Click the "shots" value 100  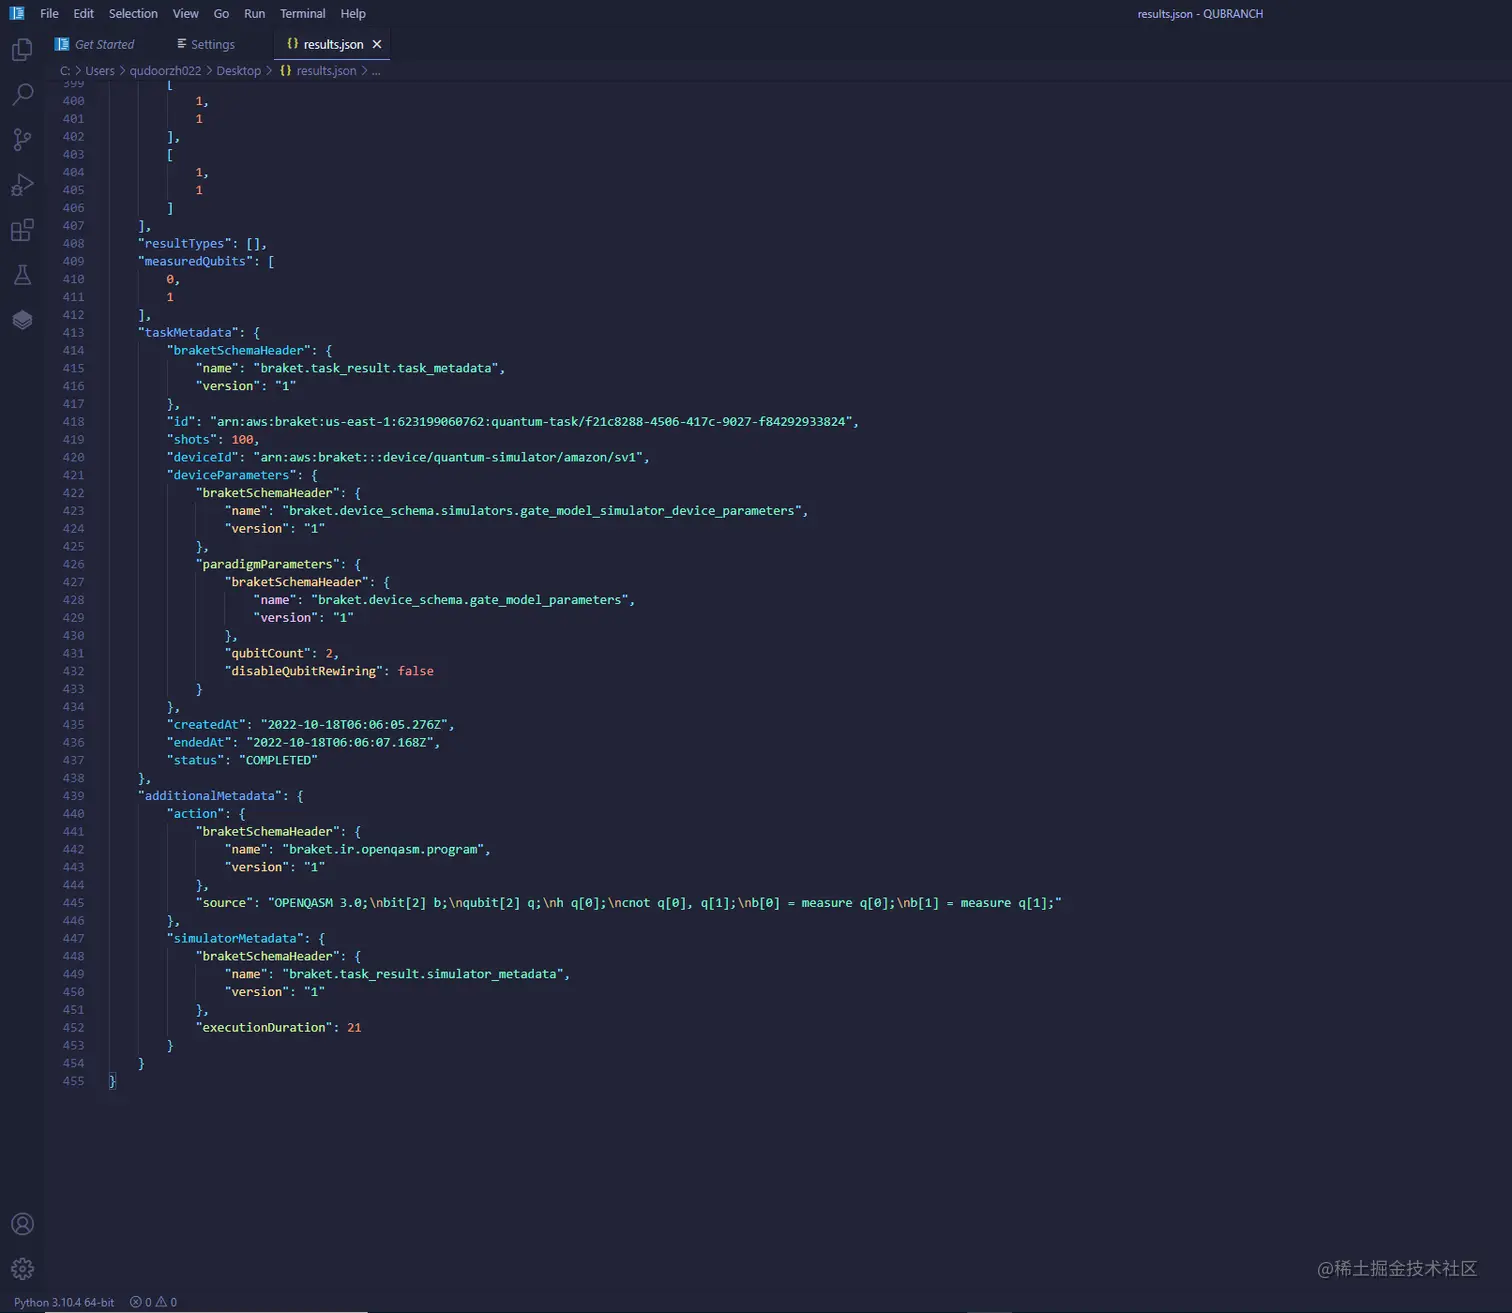coord(242,440)
